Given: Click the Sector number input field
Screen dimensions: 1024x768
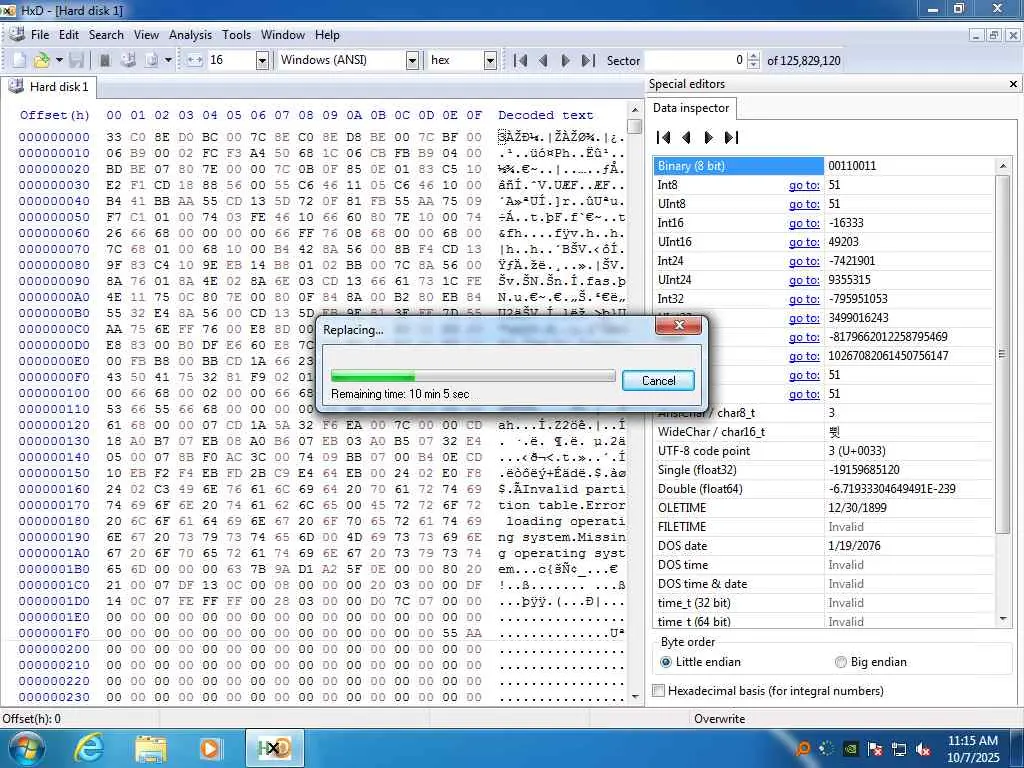Looking at the screenshot, I should pos(695,61).
